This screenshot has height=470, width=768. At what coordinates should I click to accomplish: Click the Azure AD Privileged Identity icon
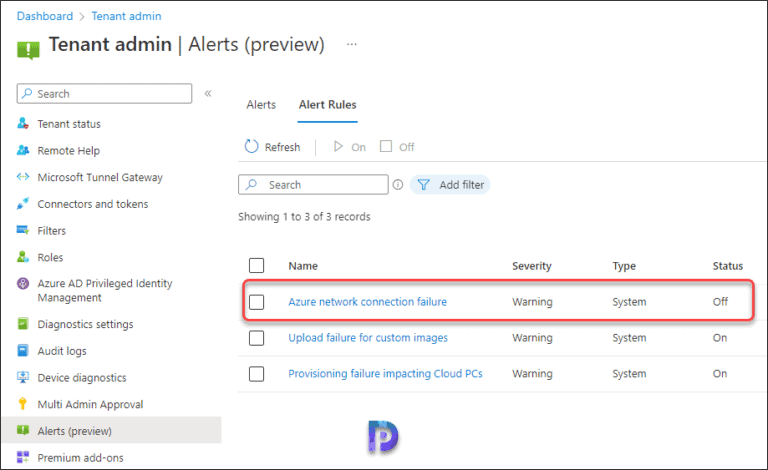click(x=23, y=283)
